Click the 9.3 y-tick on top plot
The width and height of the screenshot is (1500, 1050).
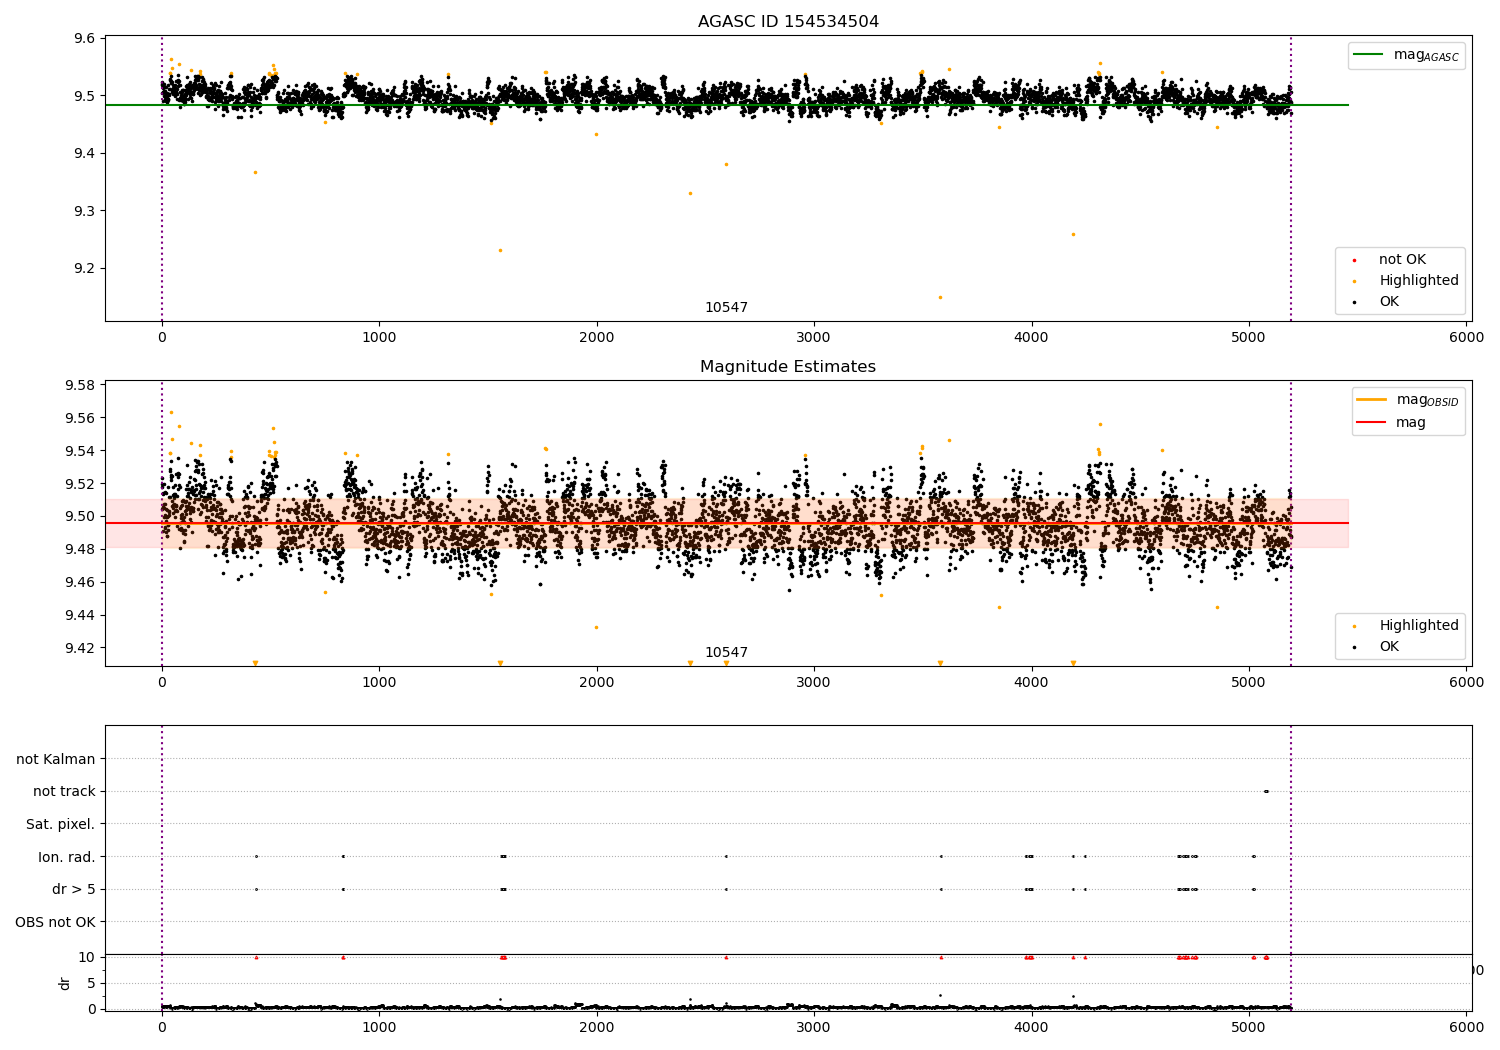(x=85, y=211)
